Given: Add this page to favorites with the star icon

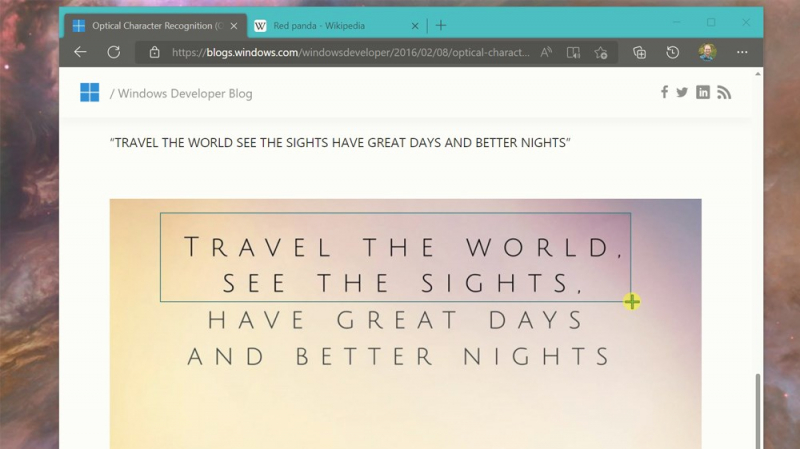Looking at the screenshot, I should tap(600, 52).
